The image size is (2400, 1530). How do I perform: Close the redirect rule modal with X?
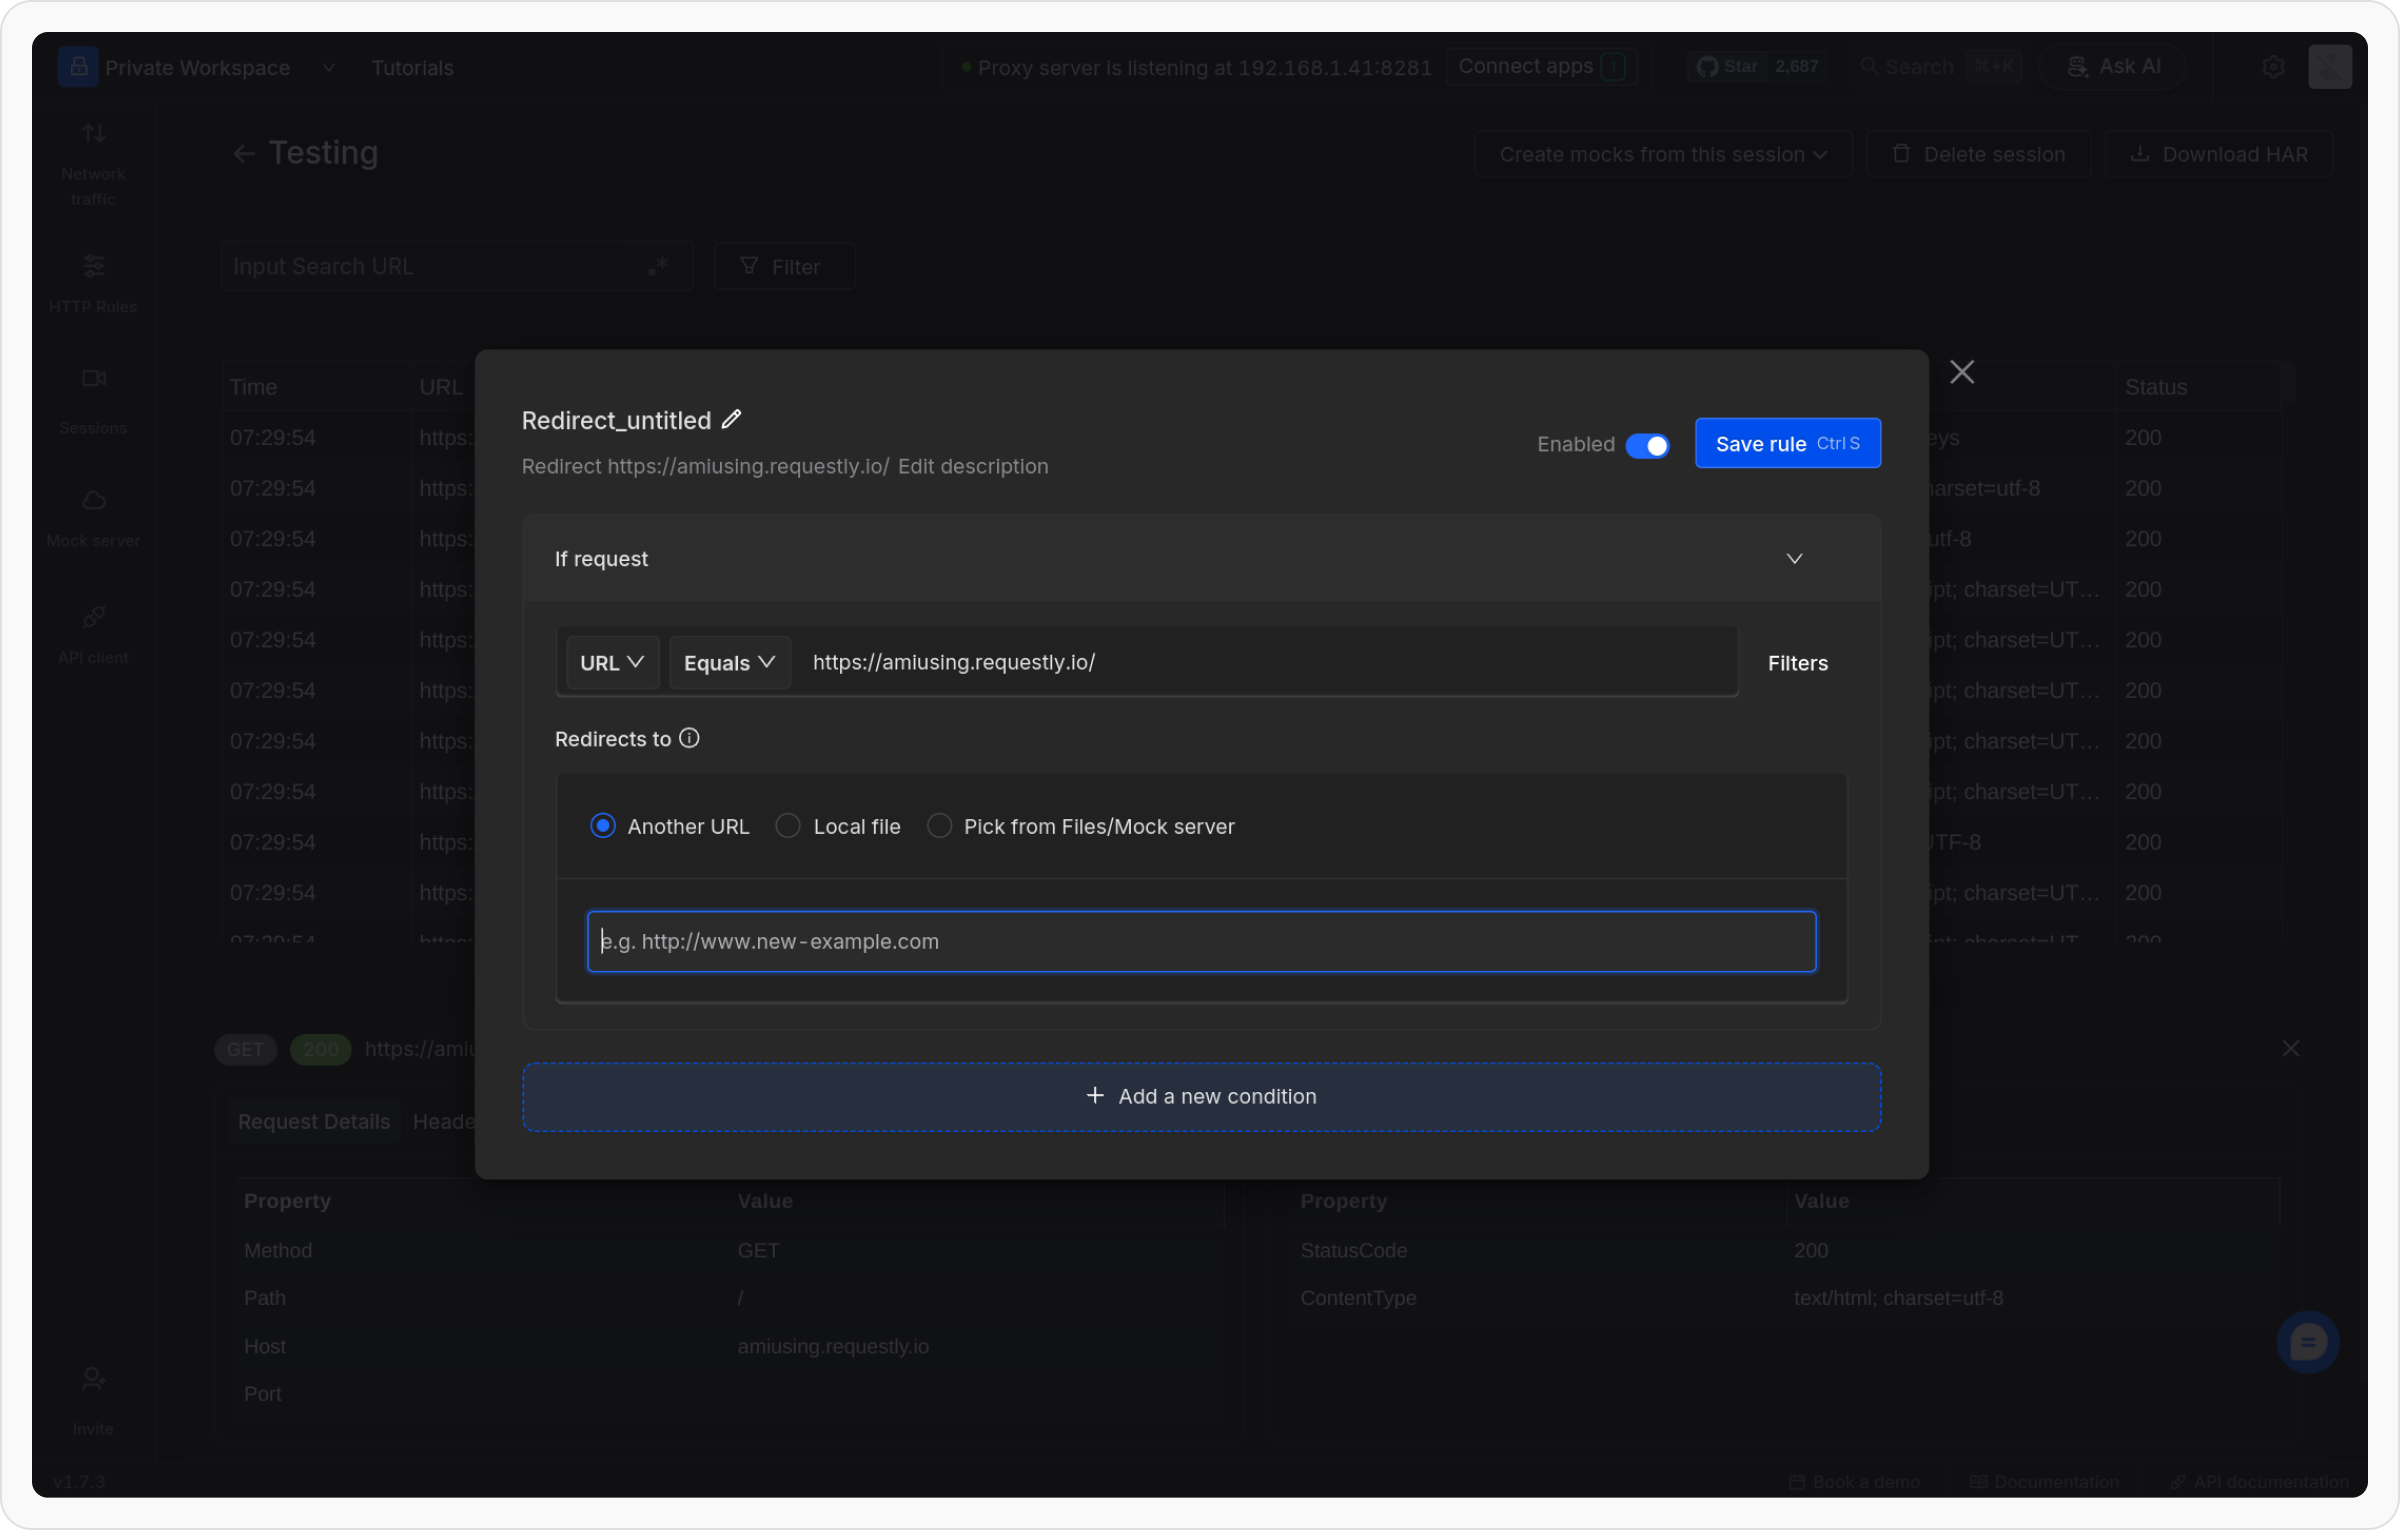(1961, 373)
